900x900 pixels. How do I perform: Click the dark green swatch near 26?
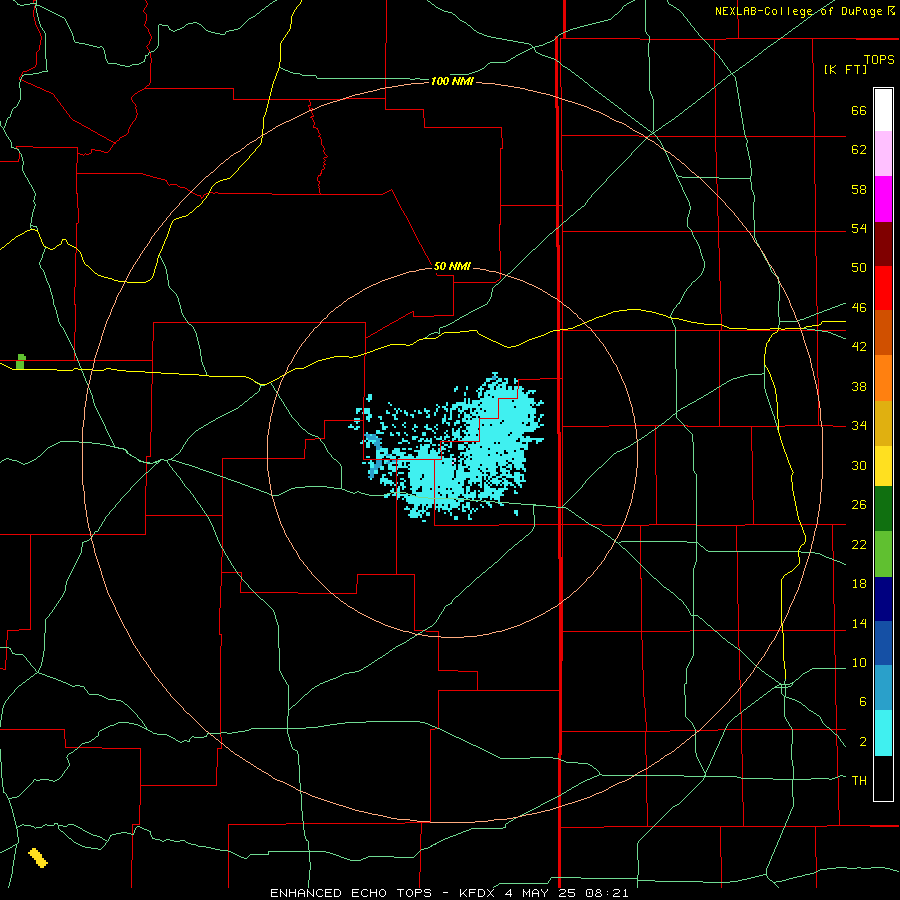pos(883,509)
